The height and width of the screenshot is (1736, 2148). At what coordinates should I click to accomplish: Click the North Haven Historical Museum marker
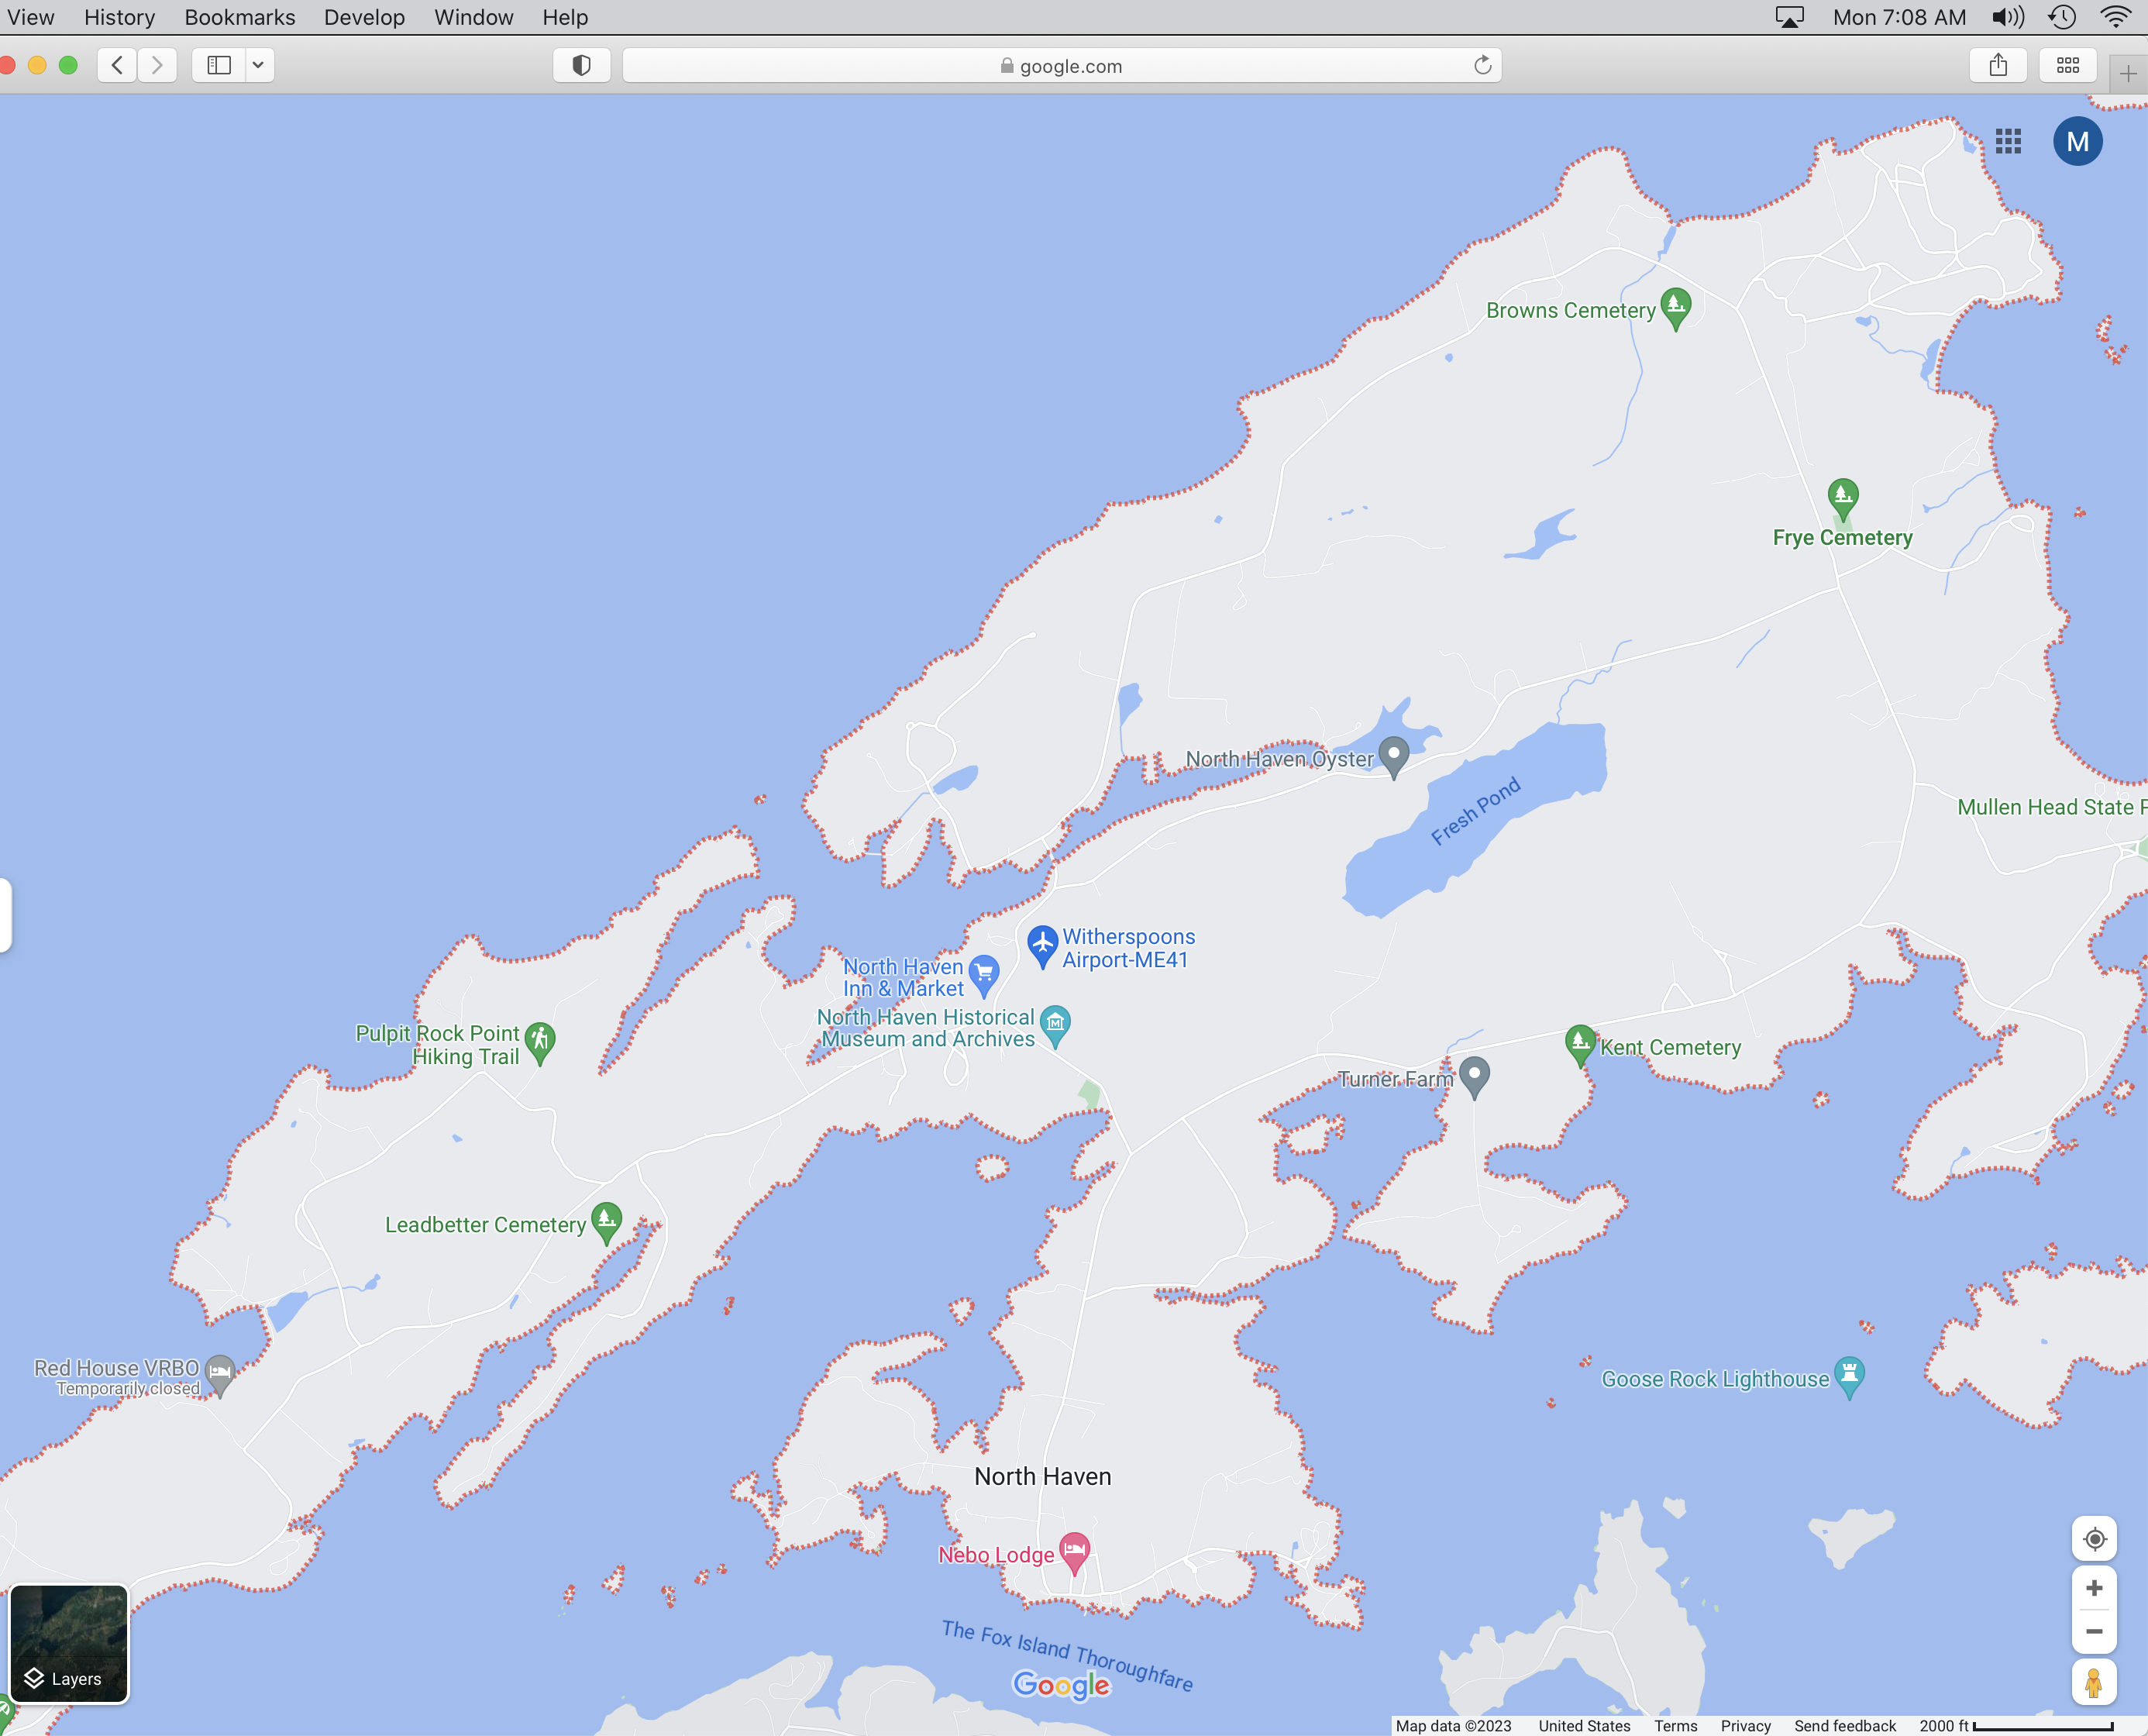pos(1055,1023)
